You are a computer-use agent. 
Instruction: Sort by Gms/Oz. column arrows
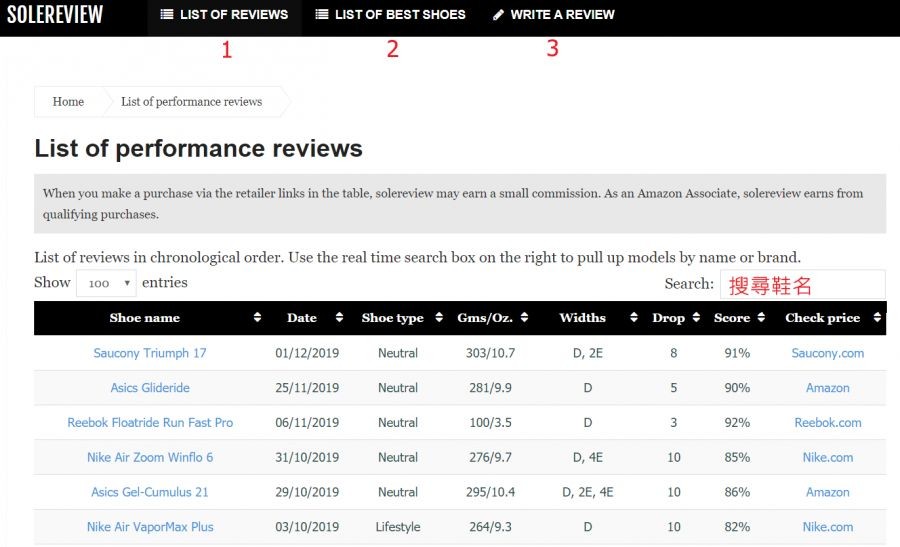click(x=524, y=317)
